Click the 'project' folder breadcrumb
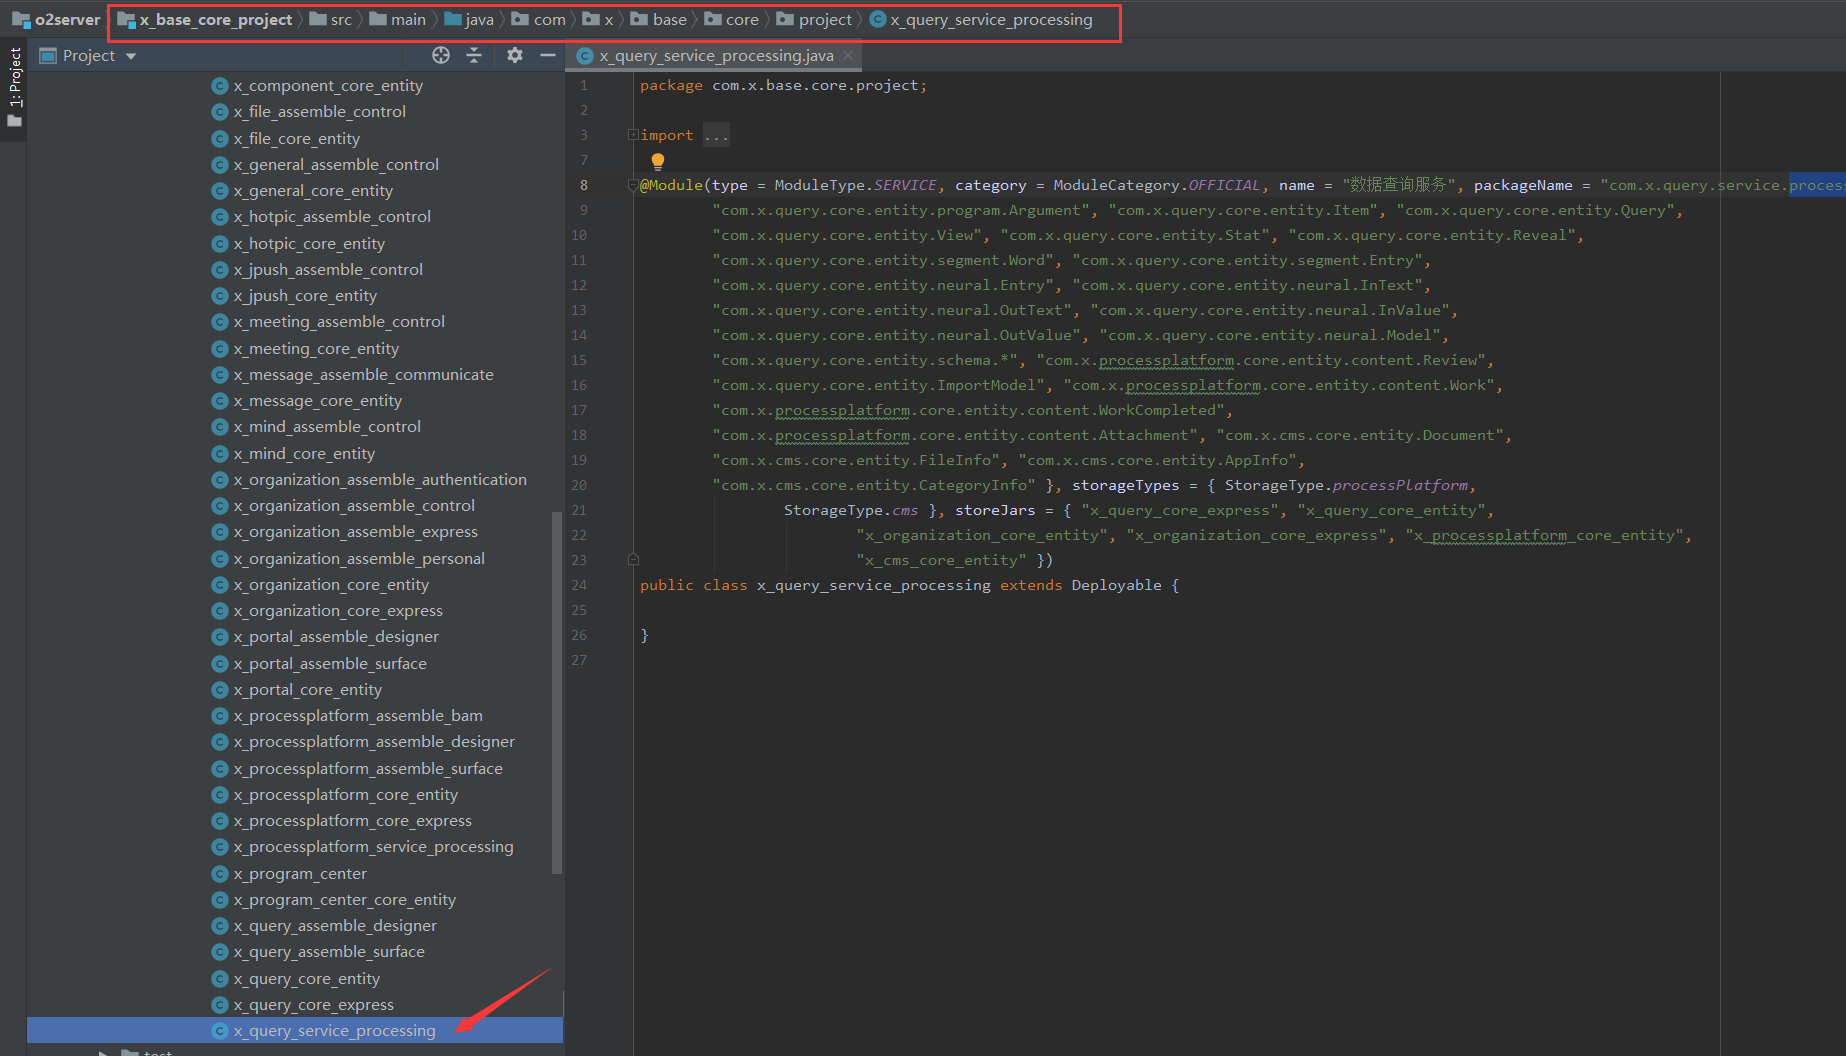 tap(824, 20)
